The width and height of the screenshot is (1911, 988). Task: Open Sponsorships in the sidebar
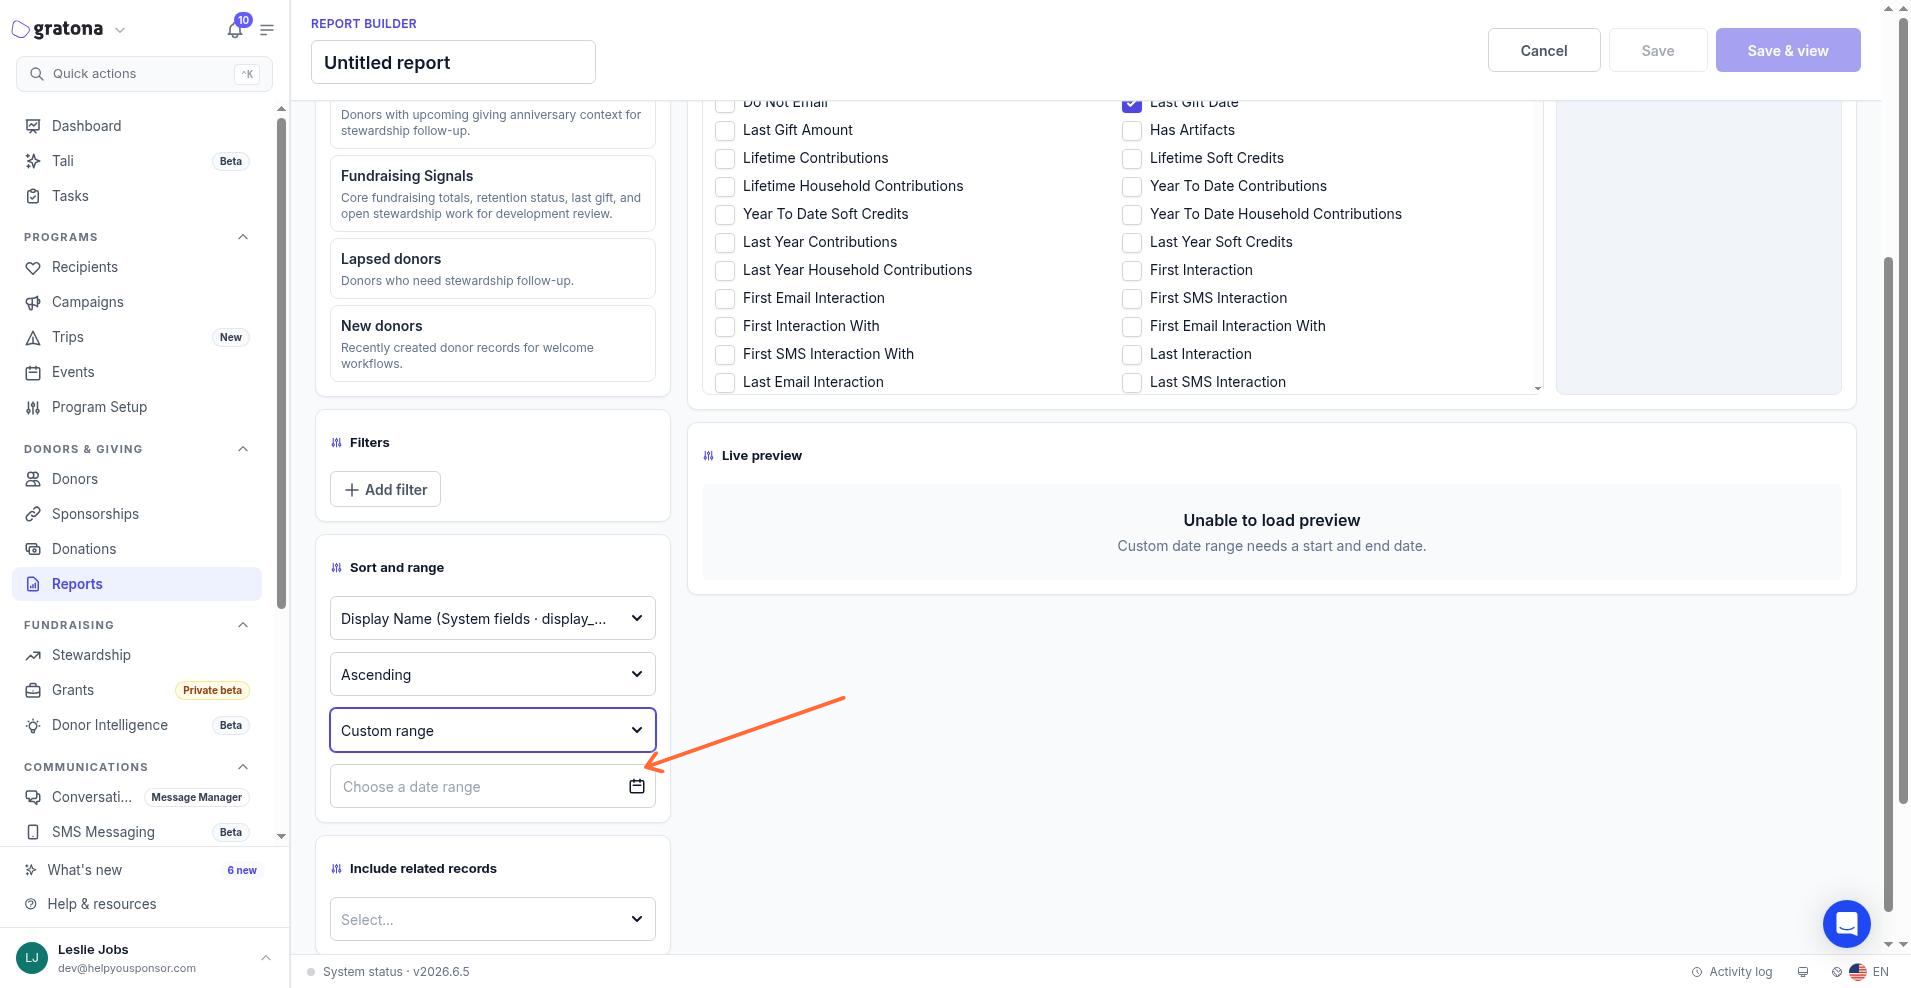tap(137, 514)
